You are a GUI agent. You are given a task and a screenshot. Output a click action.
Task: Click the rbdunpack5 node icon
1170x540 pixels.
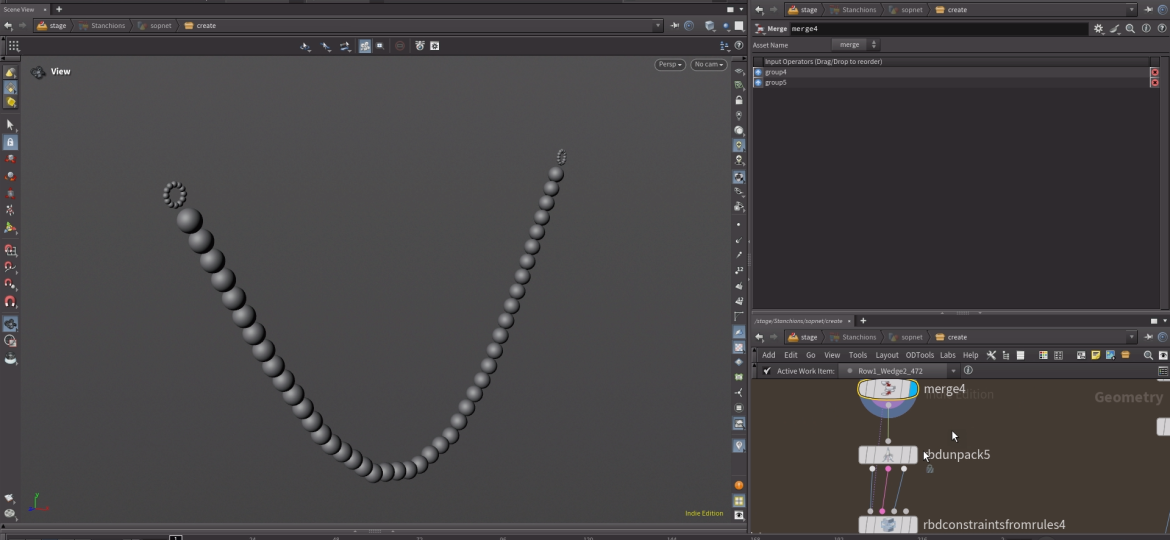(x=887, y=455)
